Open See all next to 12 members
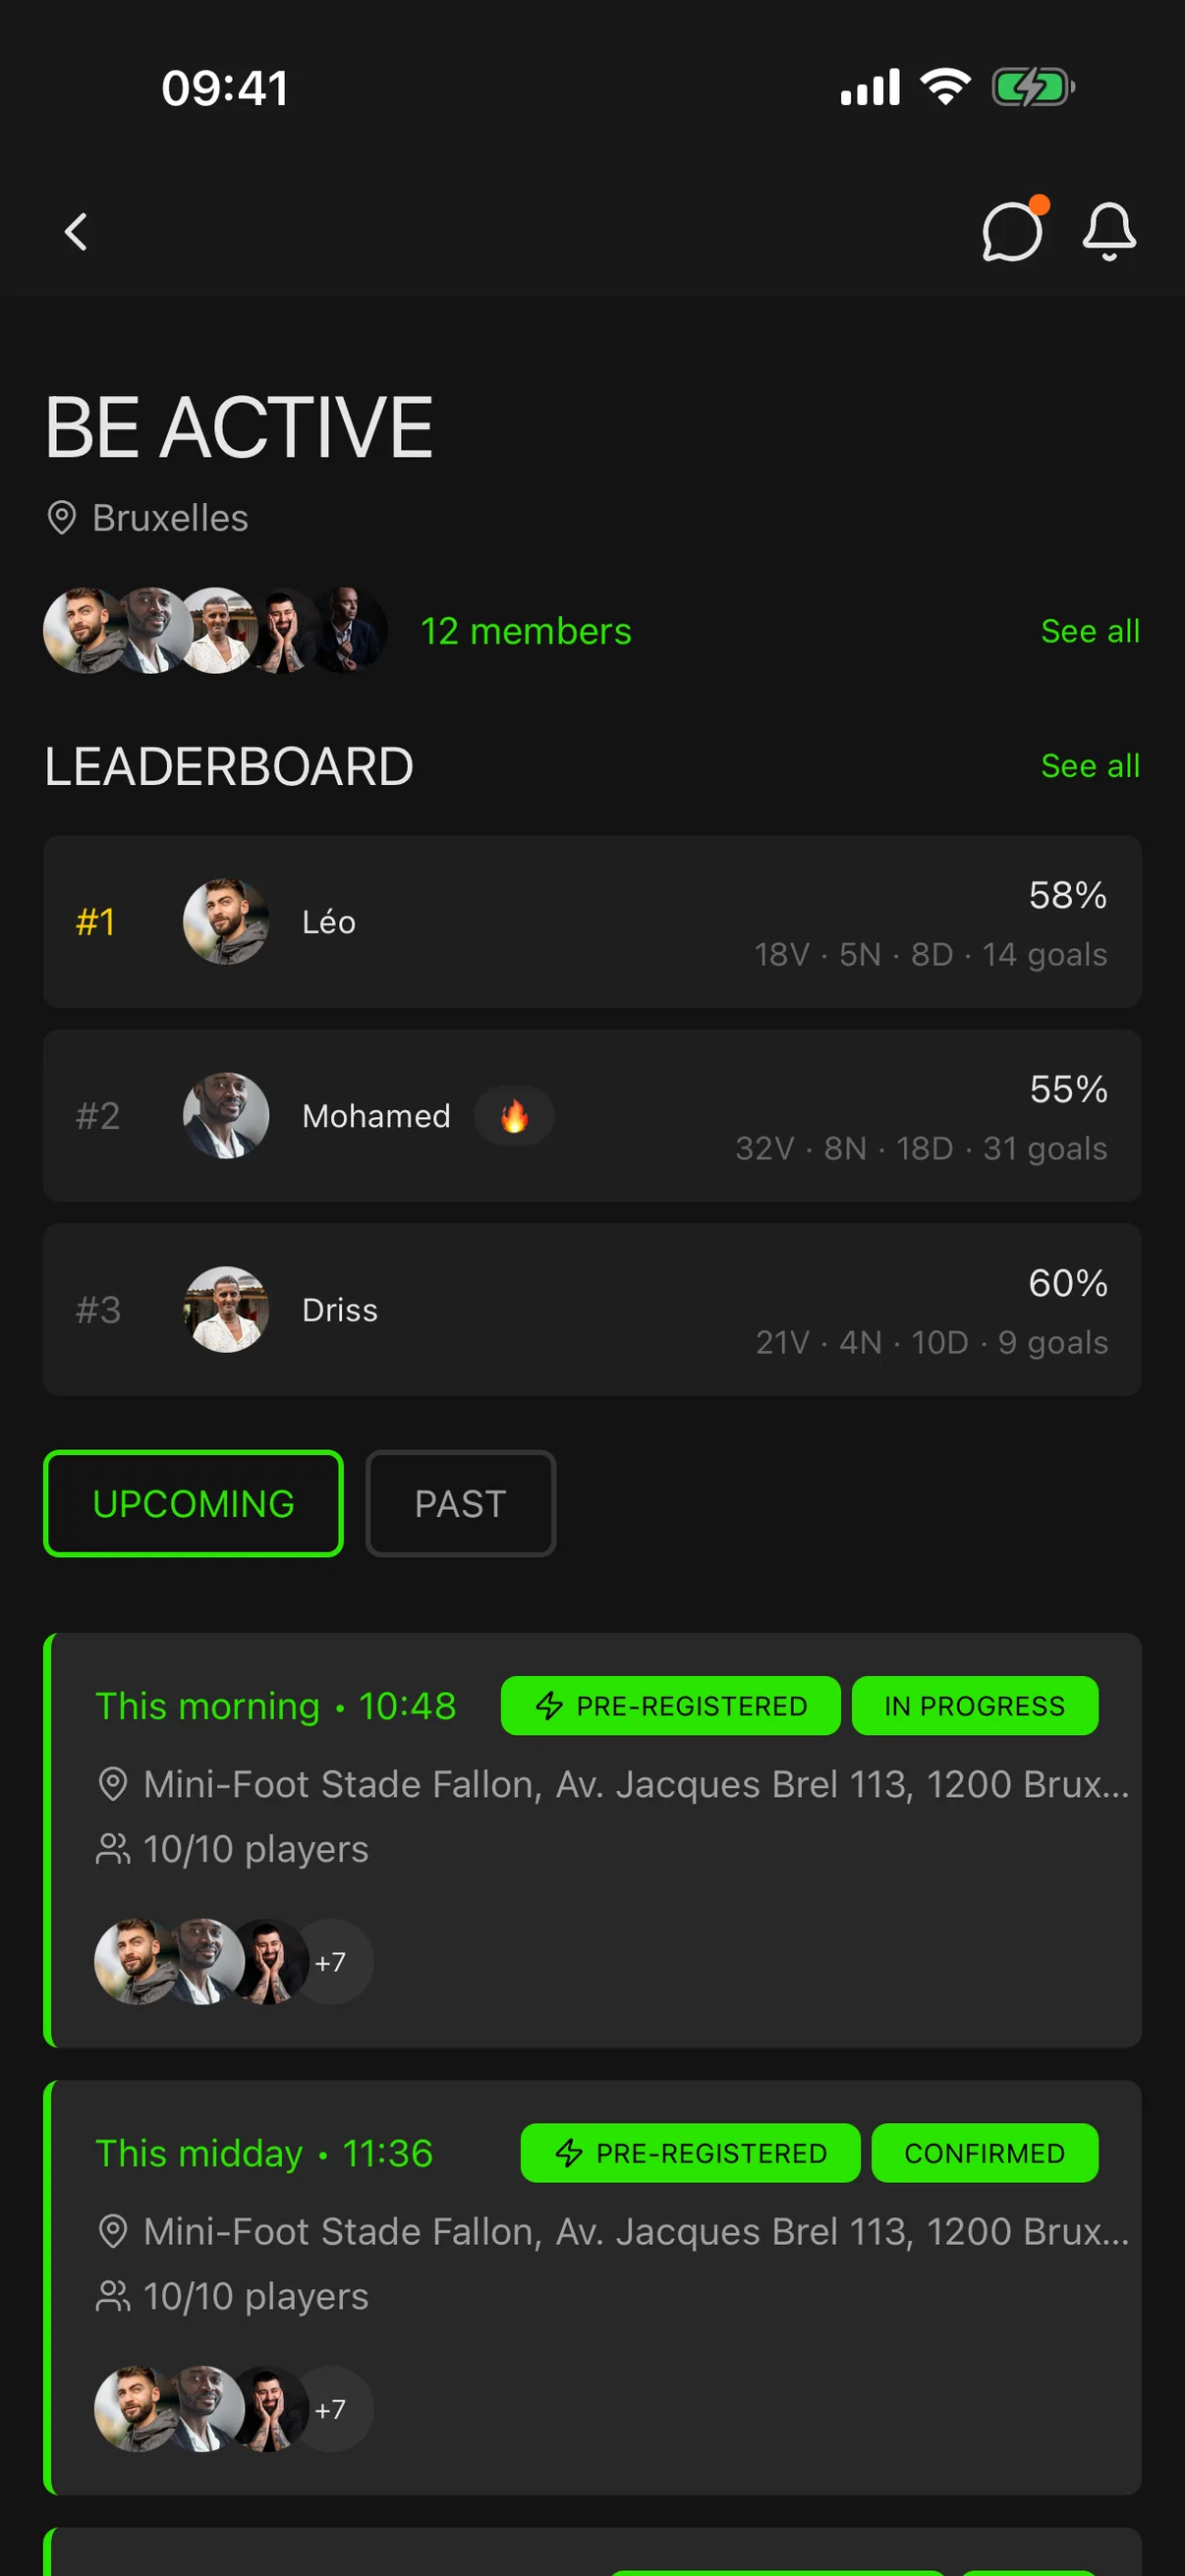 (1090, 631)
